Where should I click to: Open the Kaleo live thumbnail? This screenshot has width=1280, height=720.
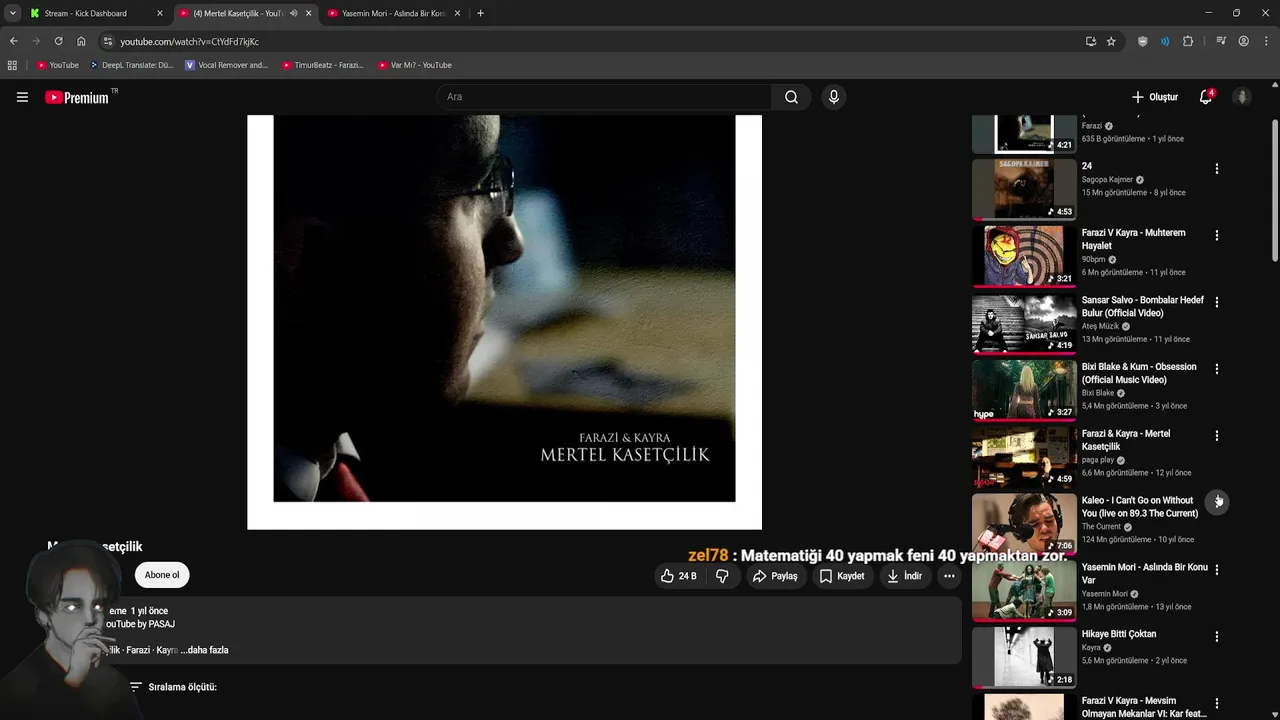(x=1024, y=522)
